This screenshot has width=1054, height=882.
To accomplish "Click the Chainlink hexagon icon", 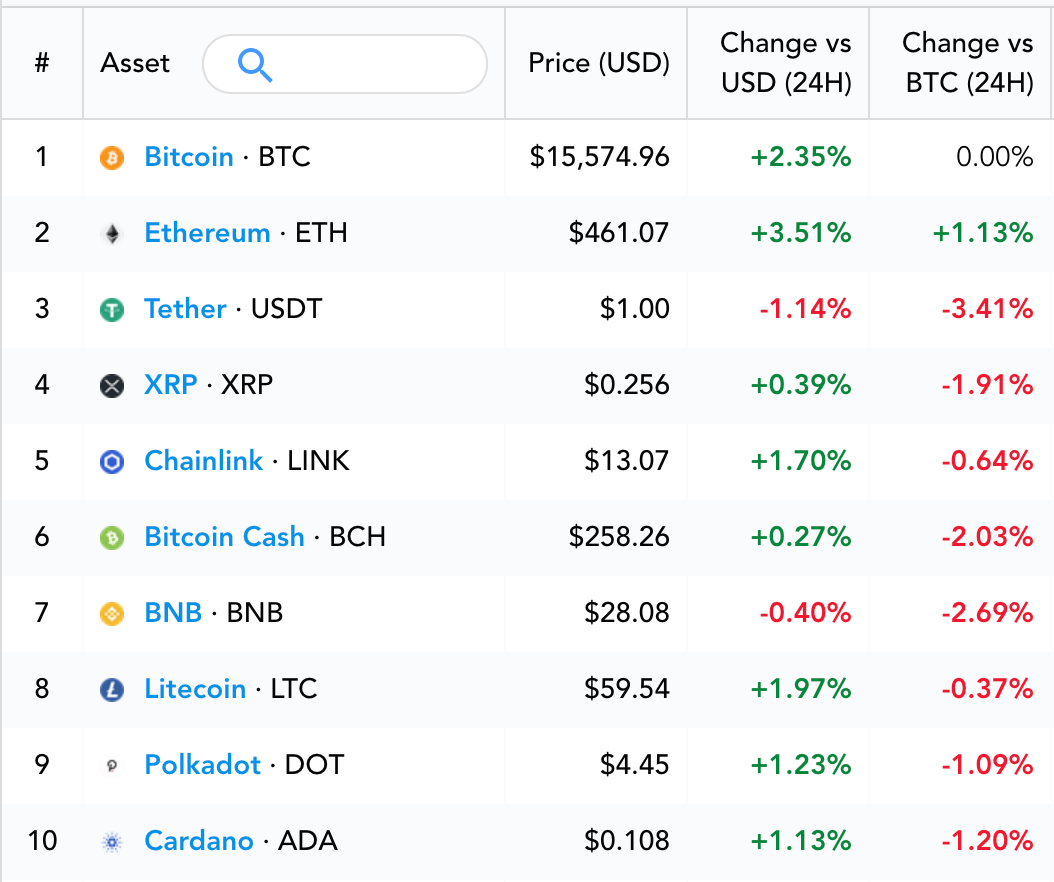I will click(114, 461).
